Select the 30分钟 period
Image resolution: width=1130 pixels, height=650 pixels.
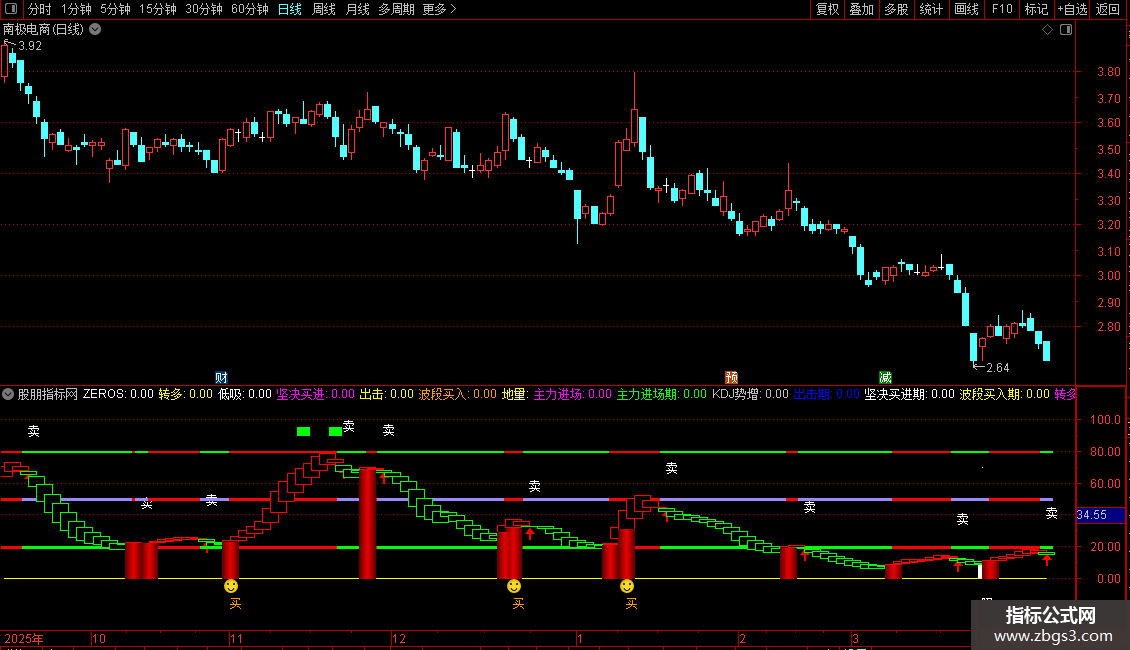(204, 9)
